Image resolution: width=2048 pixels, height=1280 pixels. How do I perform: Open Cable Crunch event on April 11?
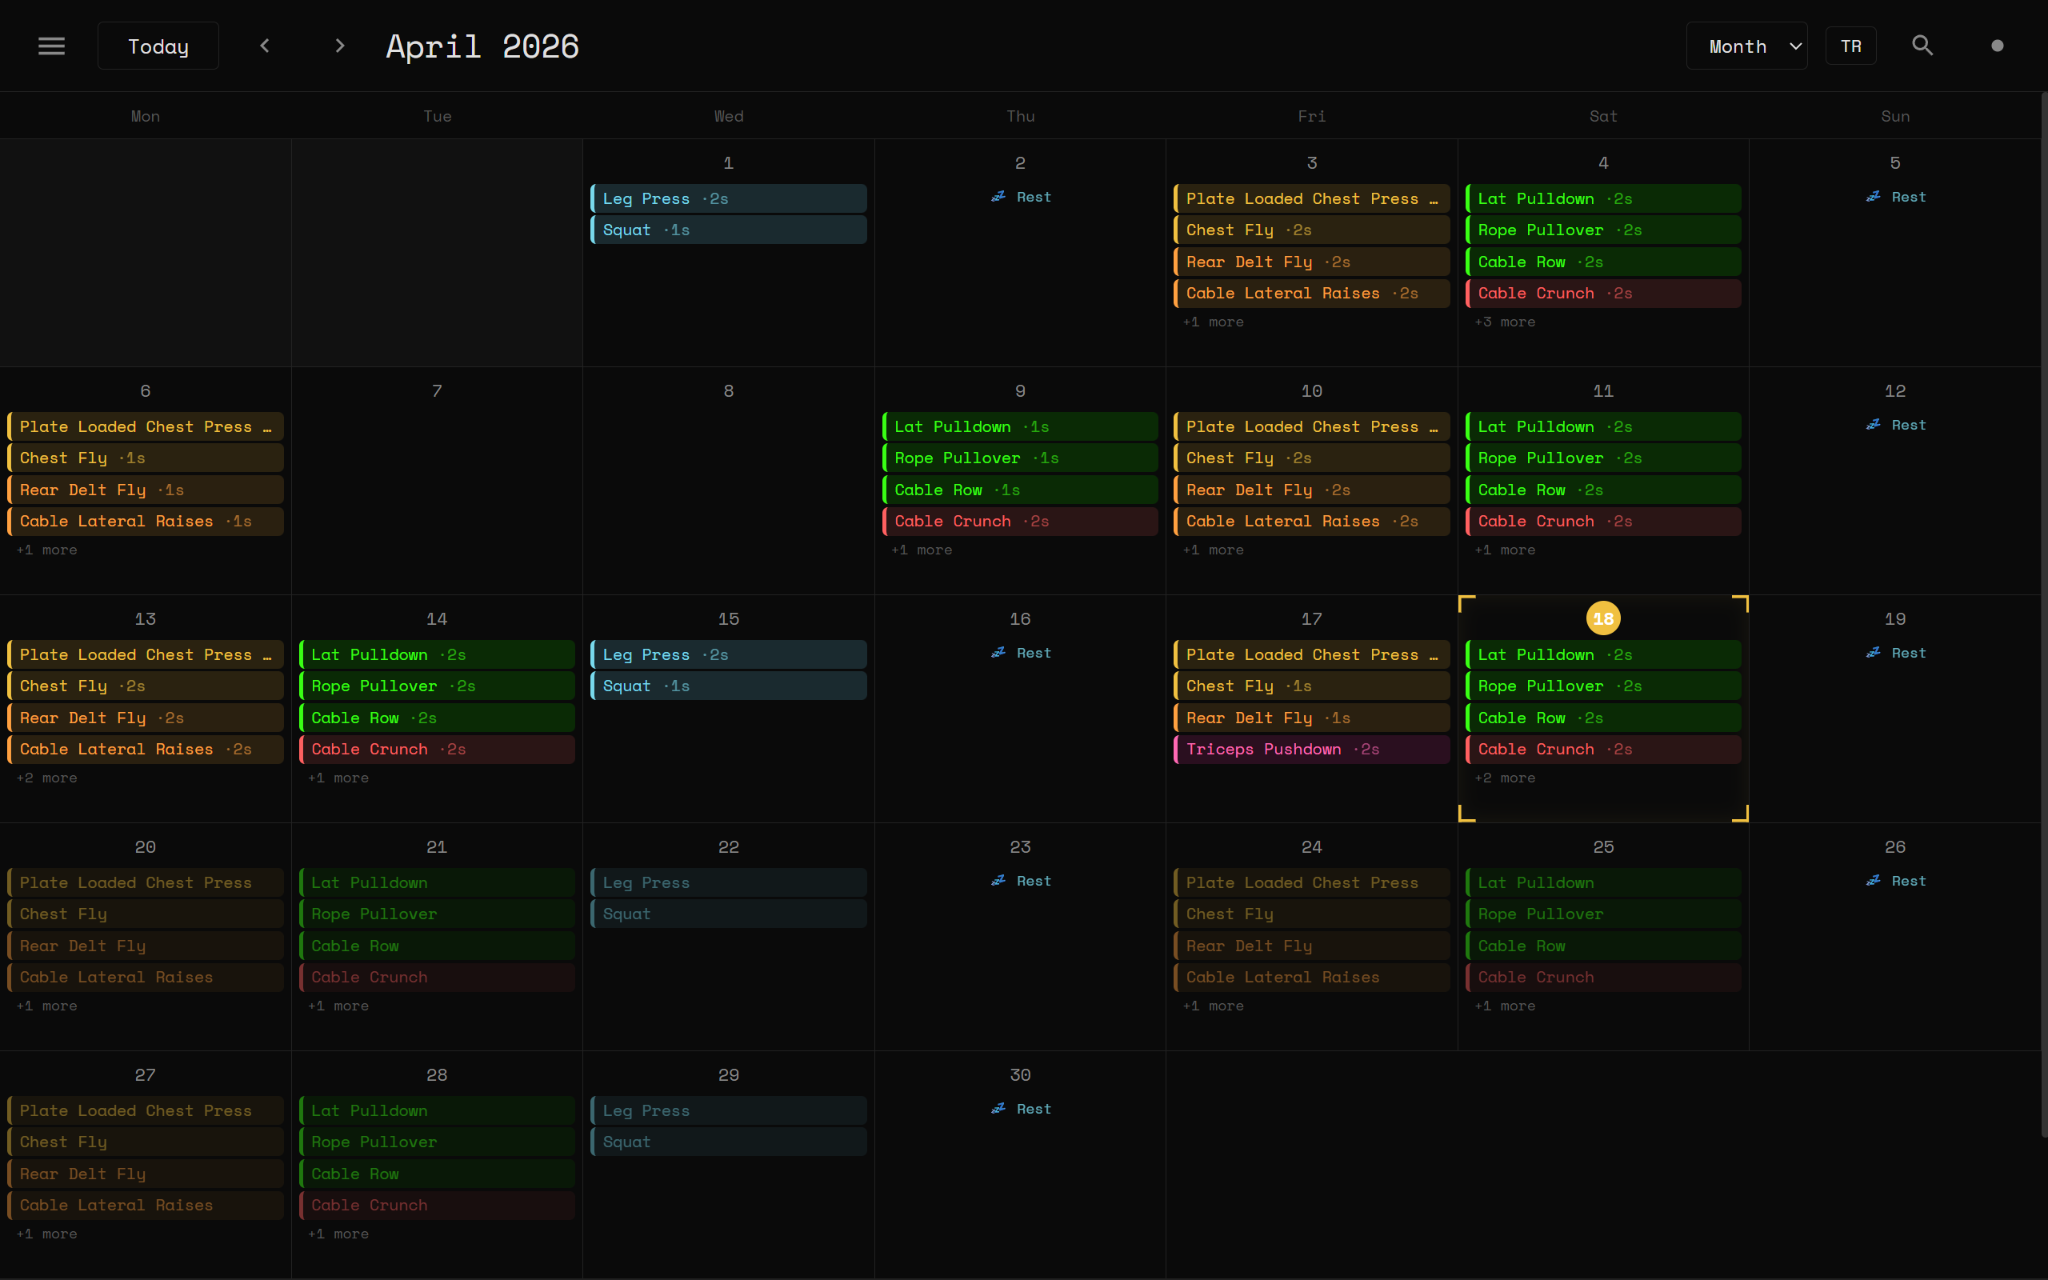pos(1603,521)
